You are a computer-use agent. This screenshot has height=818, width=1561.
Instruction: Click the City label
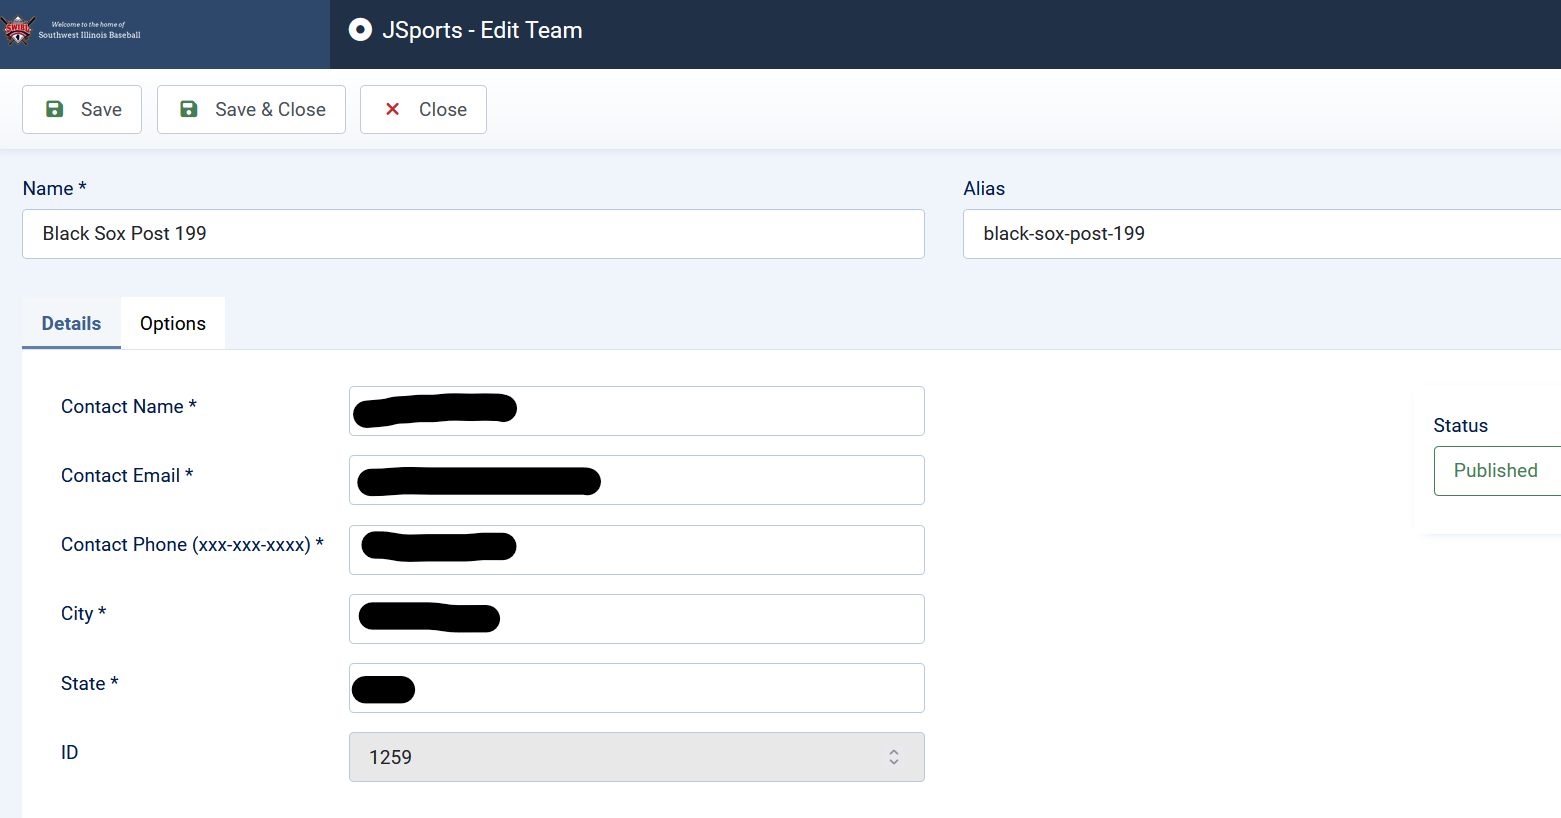(x=84, y=613)
